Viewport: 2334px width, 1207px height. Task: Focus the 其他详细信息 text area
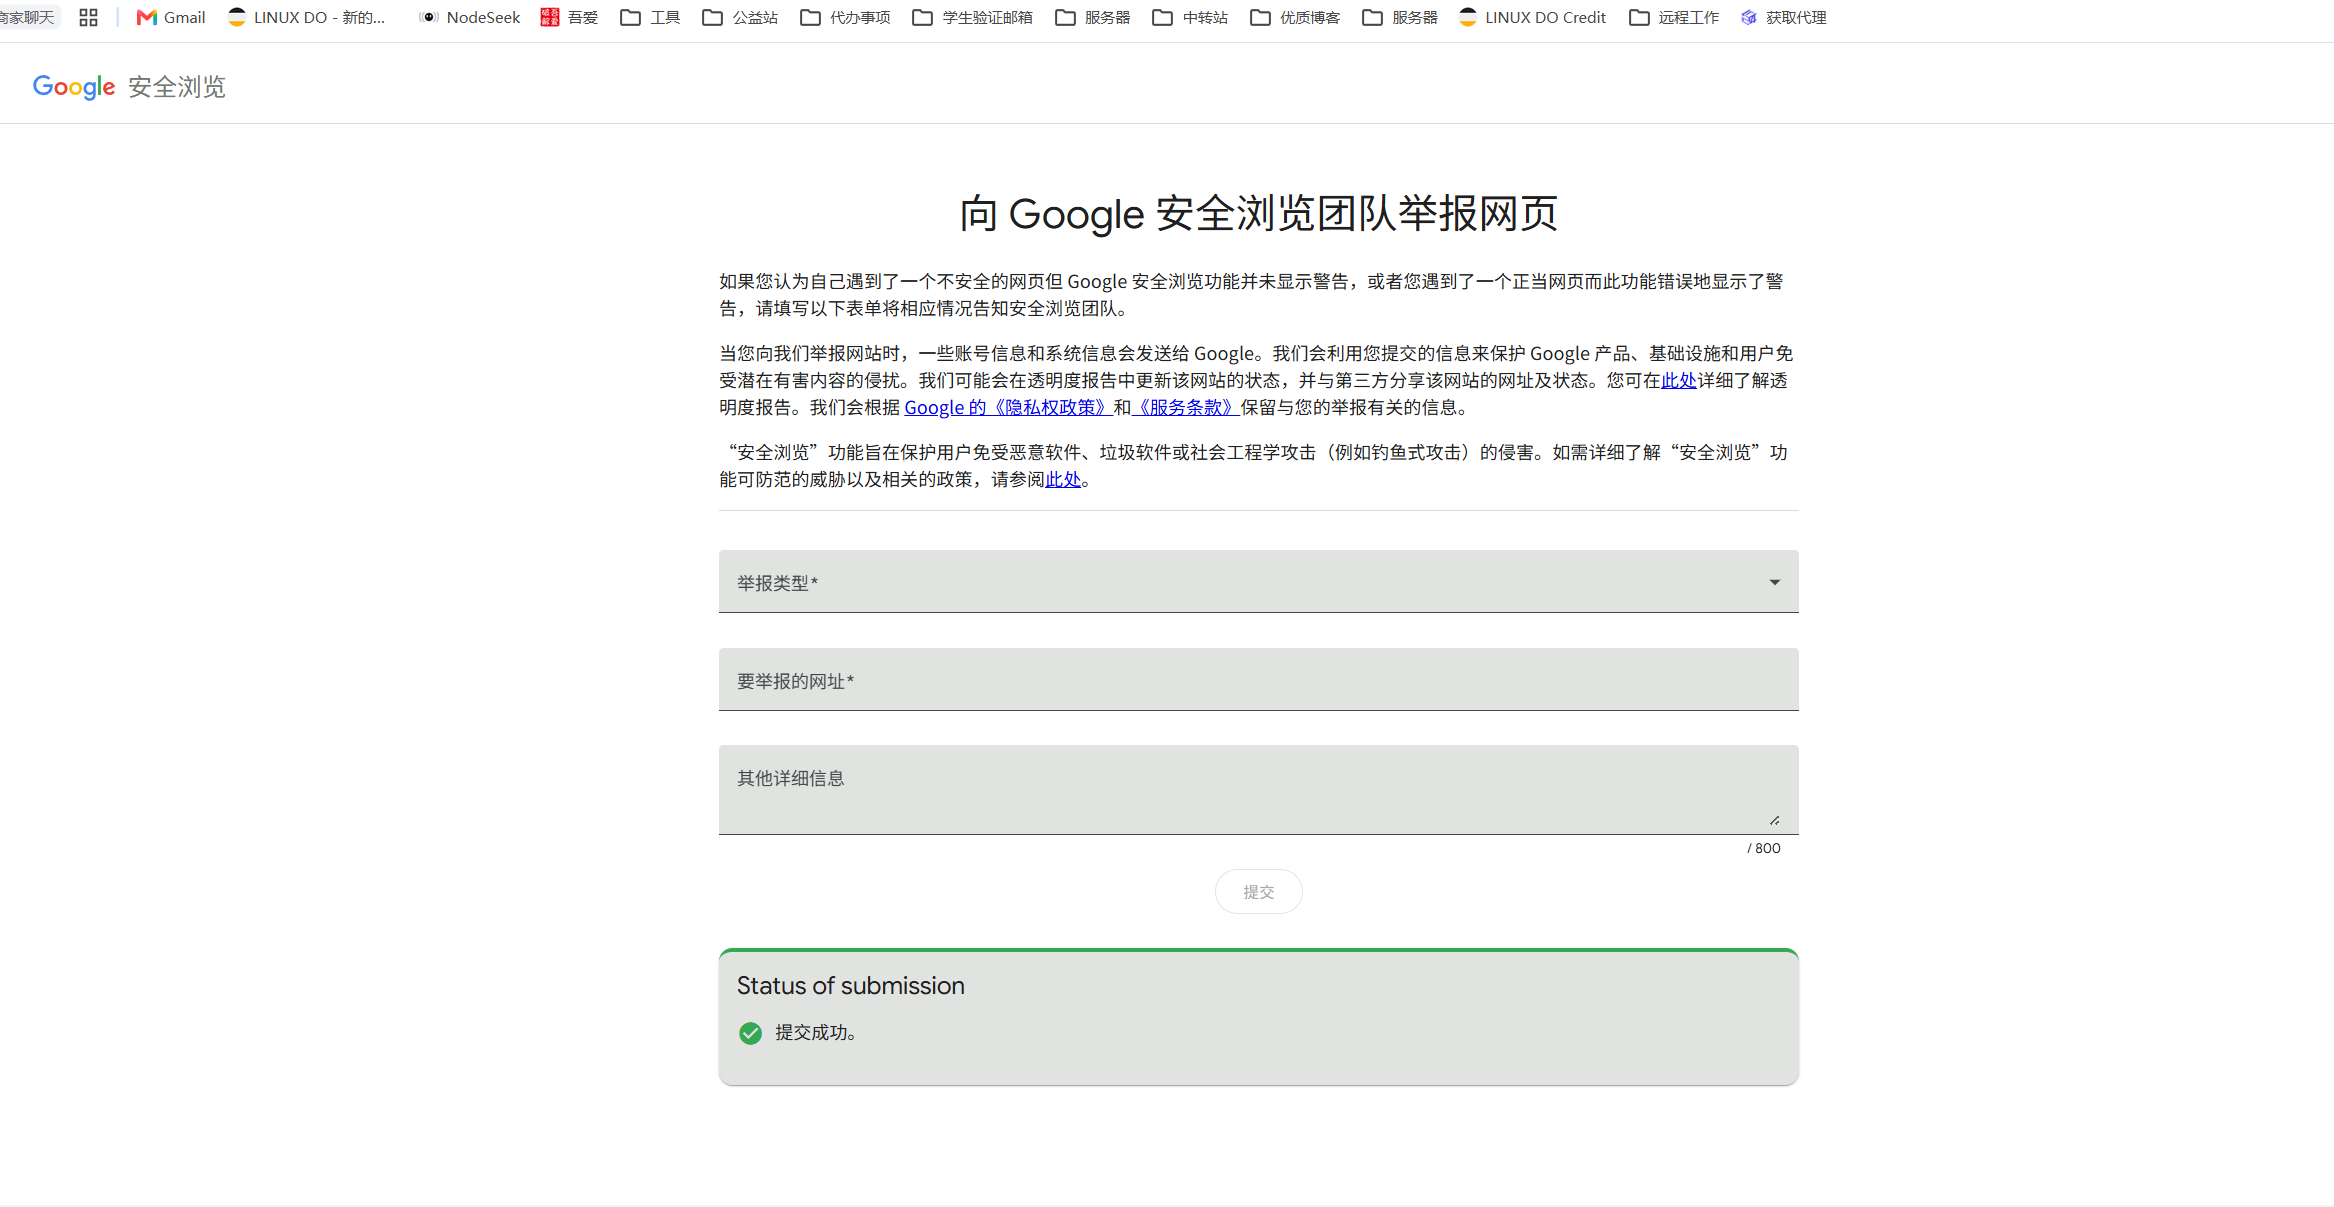1258,790
